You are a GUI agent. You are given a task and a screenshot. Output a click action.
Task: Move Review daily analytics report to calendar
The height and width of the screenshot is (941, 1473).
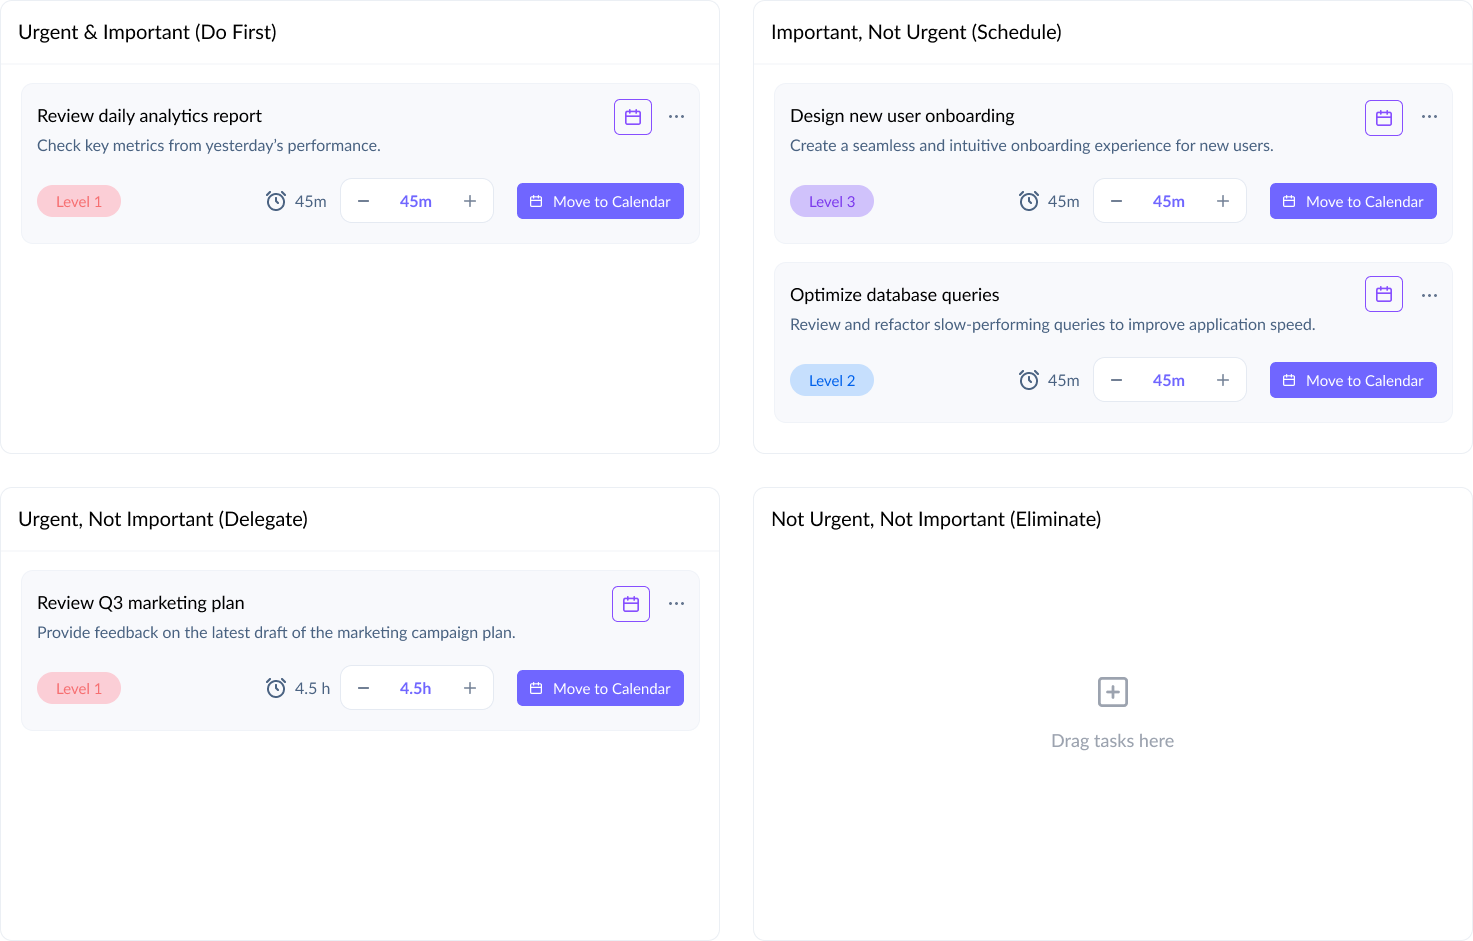pyautogui.click(x=600, y=201)
